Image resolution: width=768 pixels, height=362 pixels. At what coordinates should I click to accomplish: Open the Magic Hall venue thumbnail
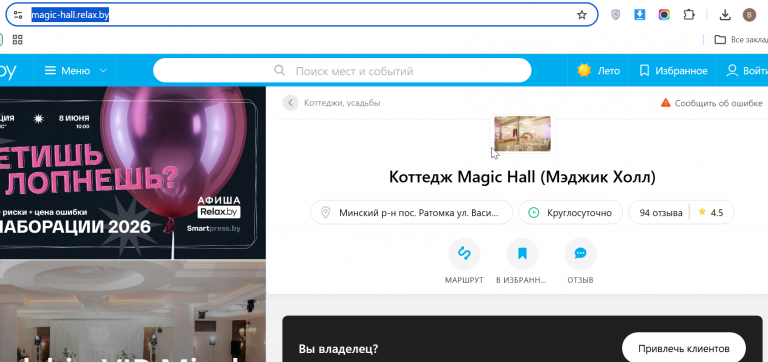[522, 134]
